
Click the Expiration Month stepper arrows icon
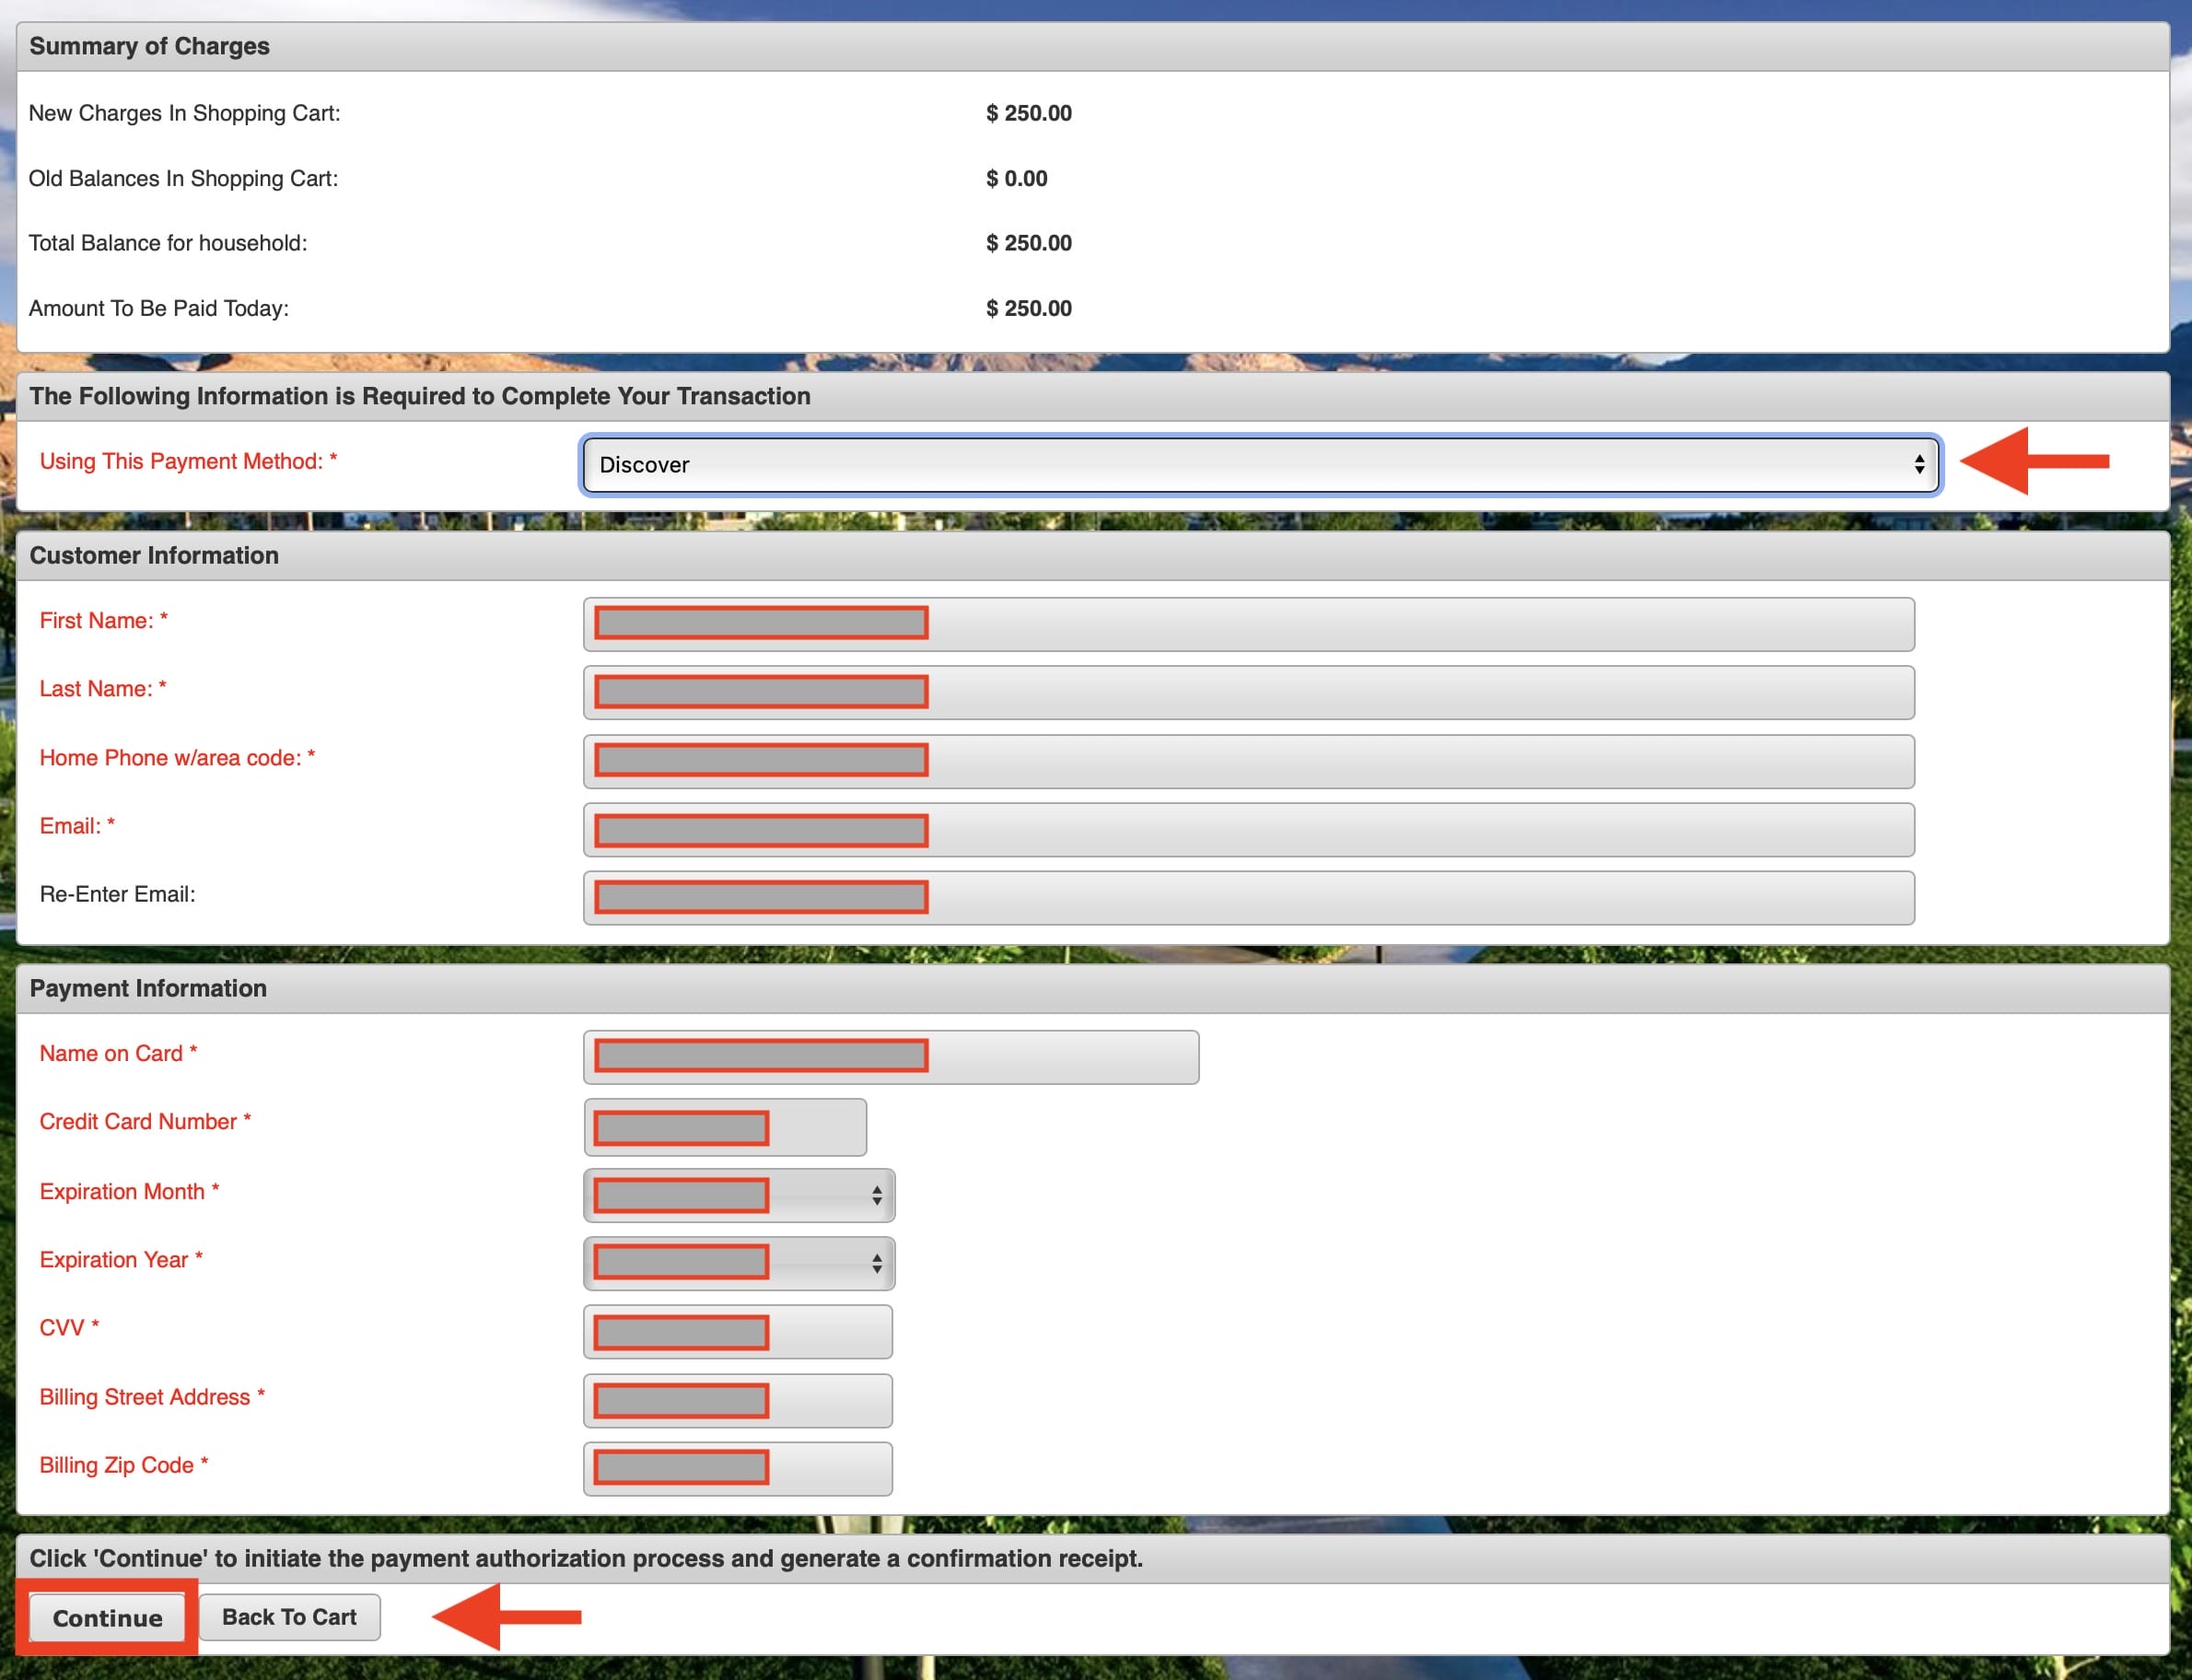click(x=876, y=1195)
